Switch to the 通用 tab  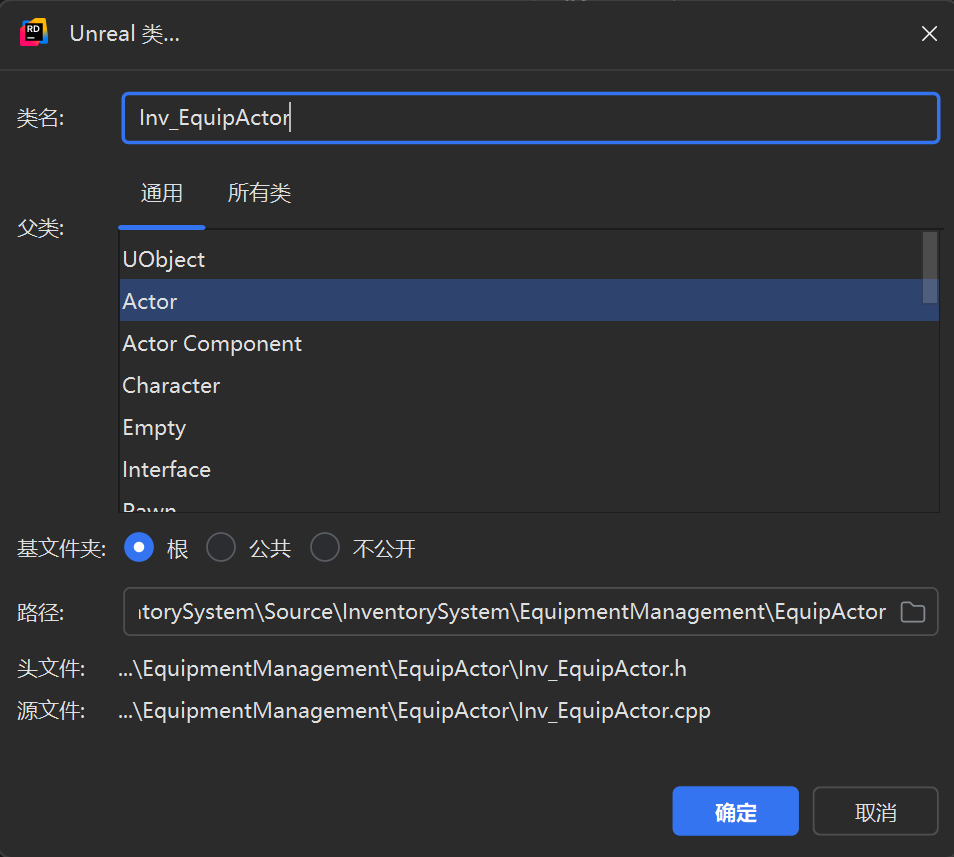tap(162, 193)
